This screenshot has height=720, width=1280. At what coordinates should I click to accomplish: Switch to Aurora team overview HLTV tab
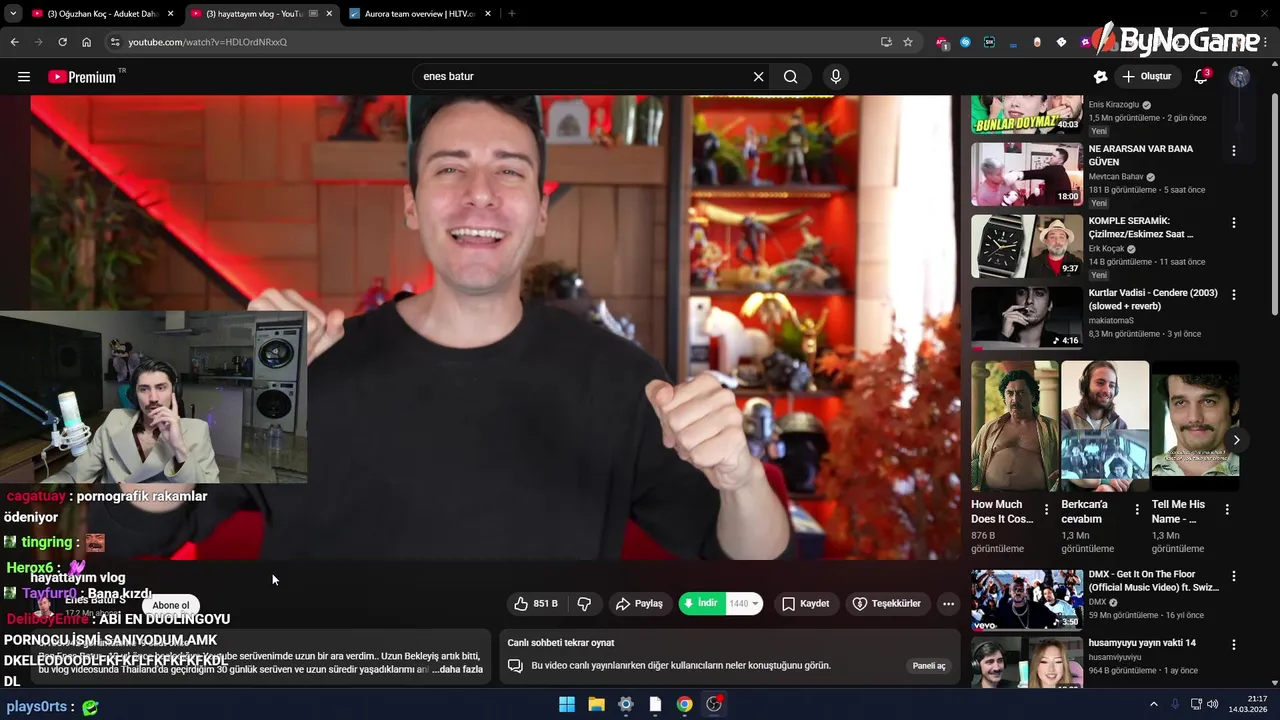click(x=420, y=14)
